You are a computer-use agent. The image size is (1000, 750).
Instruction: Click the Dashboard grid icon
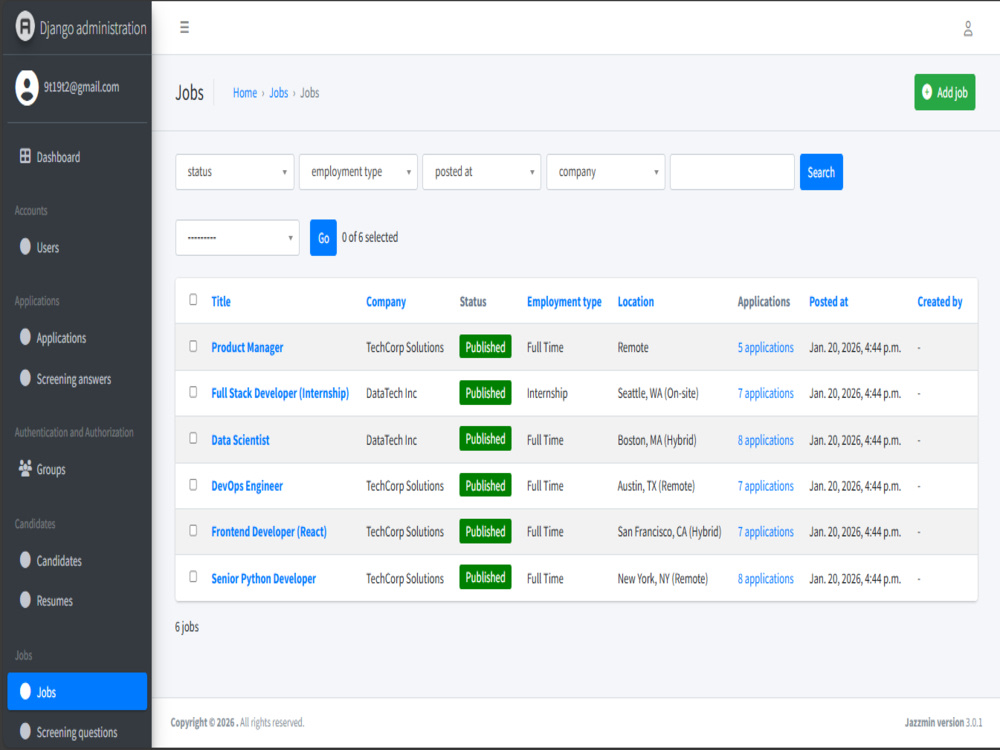coord(25,156)
